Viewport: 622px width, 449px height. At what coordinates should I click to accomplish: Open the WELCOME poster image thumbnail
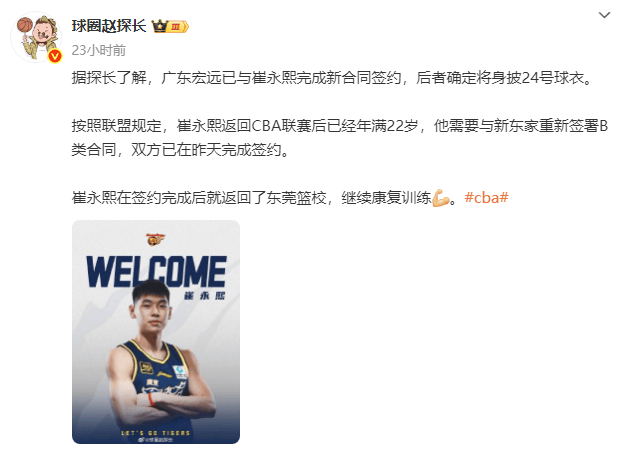(x=156, y=332)
